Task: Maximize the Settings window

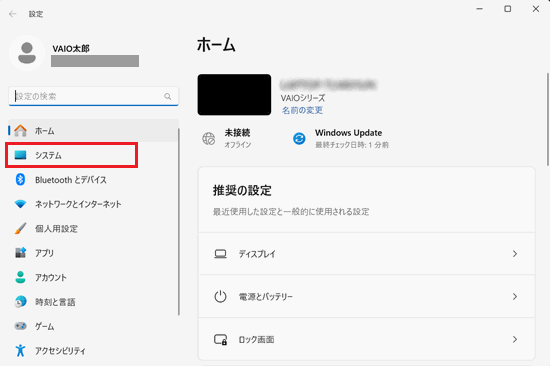Action: (508, 9)
